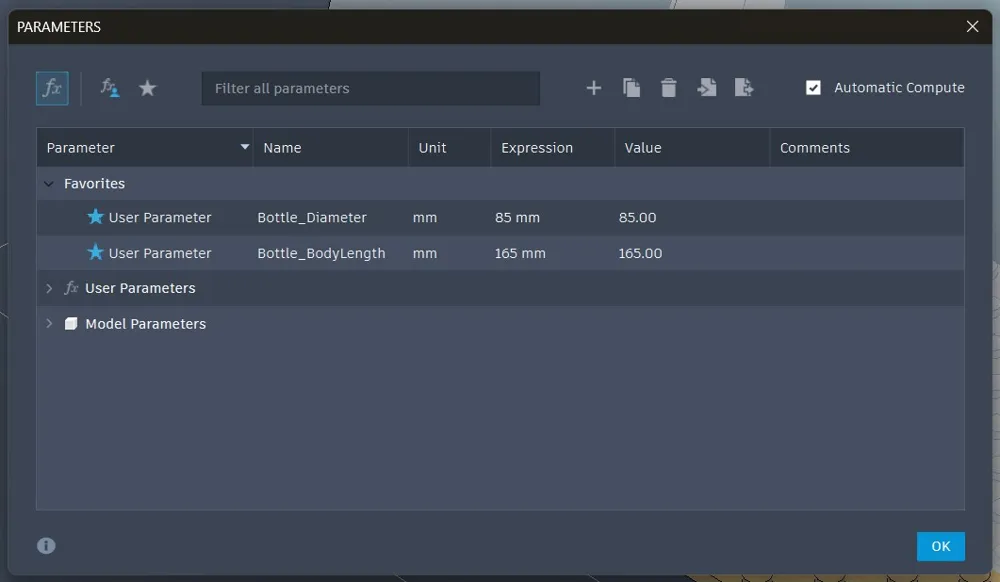Select the Favorites group label

pyautogui.click(x=94, y=184)
